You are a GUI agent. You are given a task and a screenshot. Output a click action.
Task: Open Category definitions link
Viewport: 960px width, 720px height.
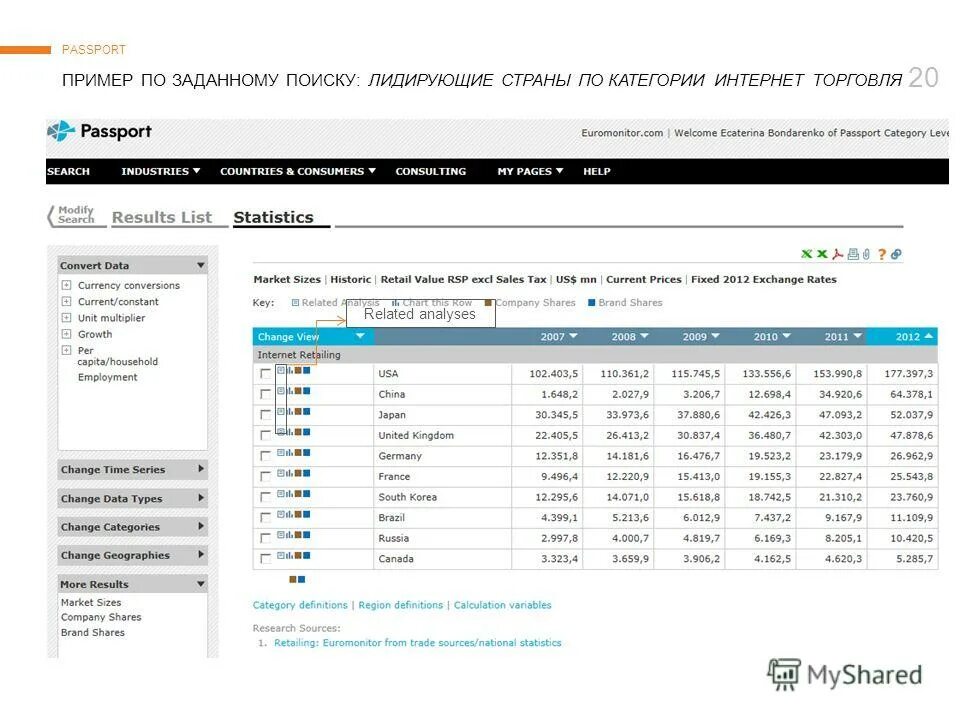tap(300, 605)
